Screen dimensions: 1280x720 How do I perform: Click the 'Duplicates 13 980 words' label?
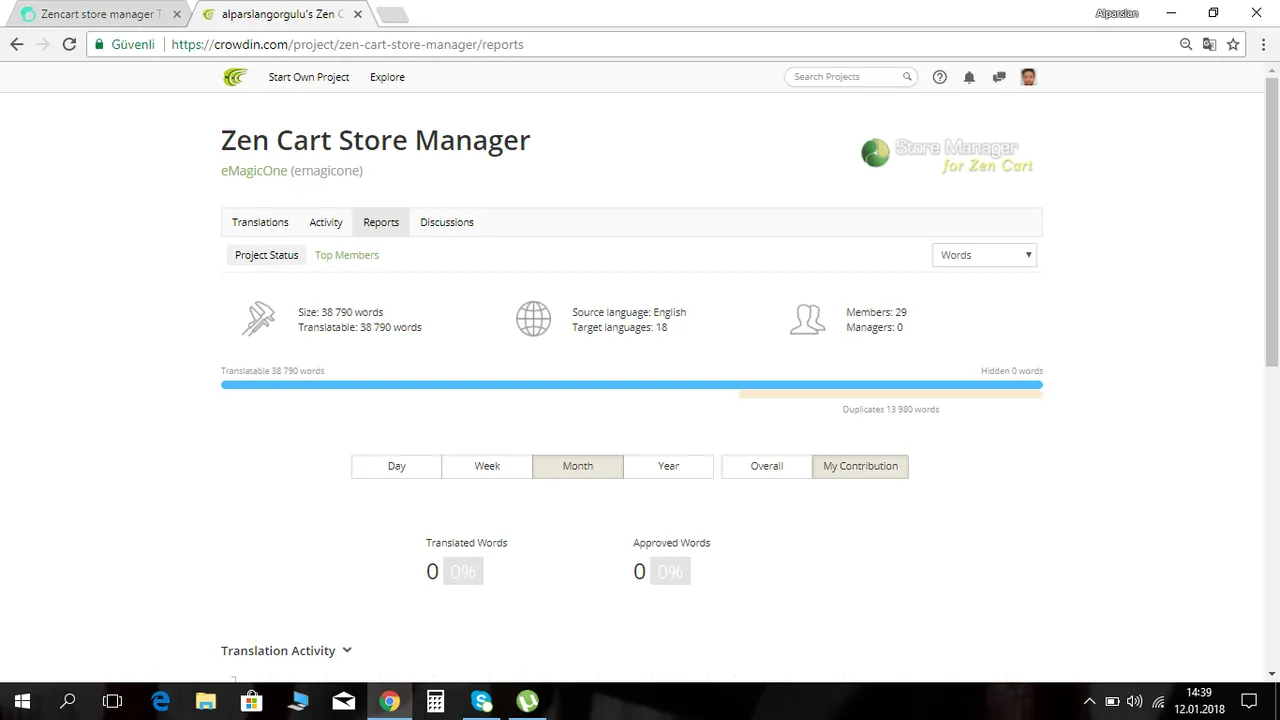pyautogui.click(x=890, y=409)
